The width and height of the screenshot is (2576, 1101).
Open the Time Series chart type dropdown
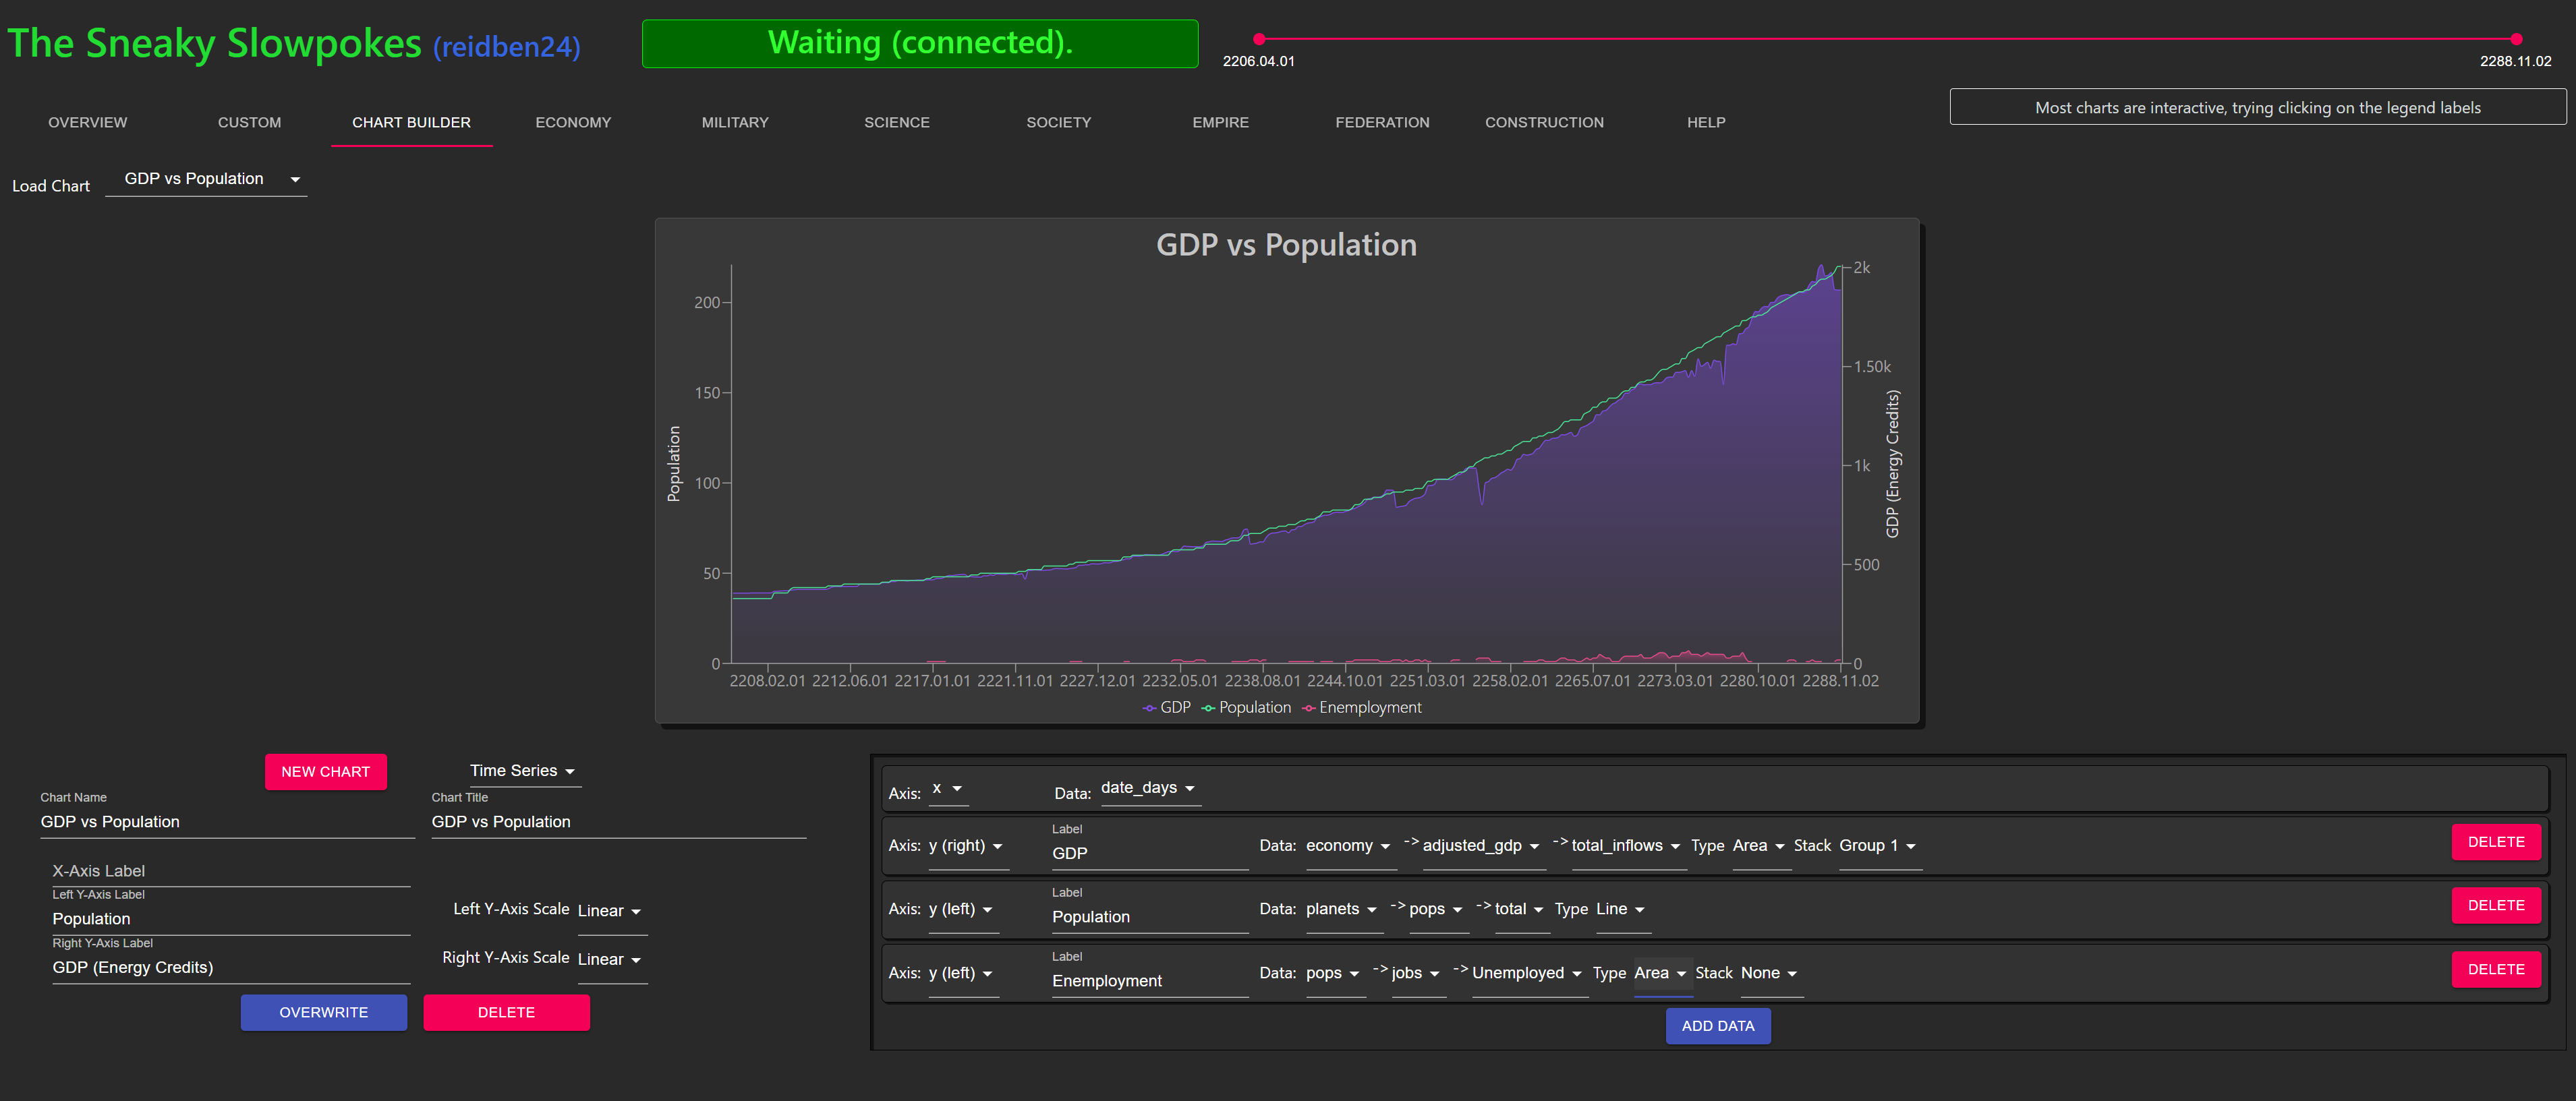point(523,771)
